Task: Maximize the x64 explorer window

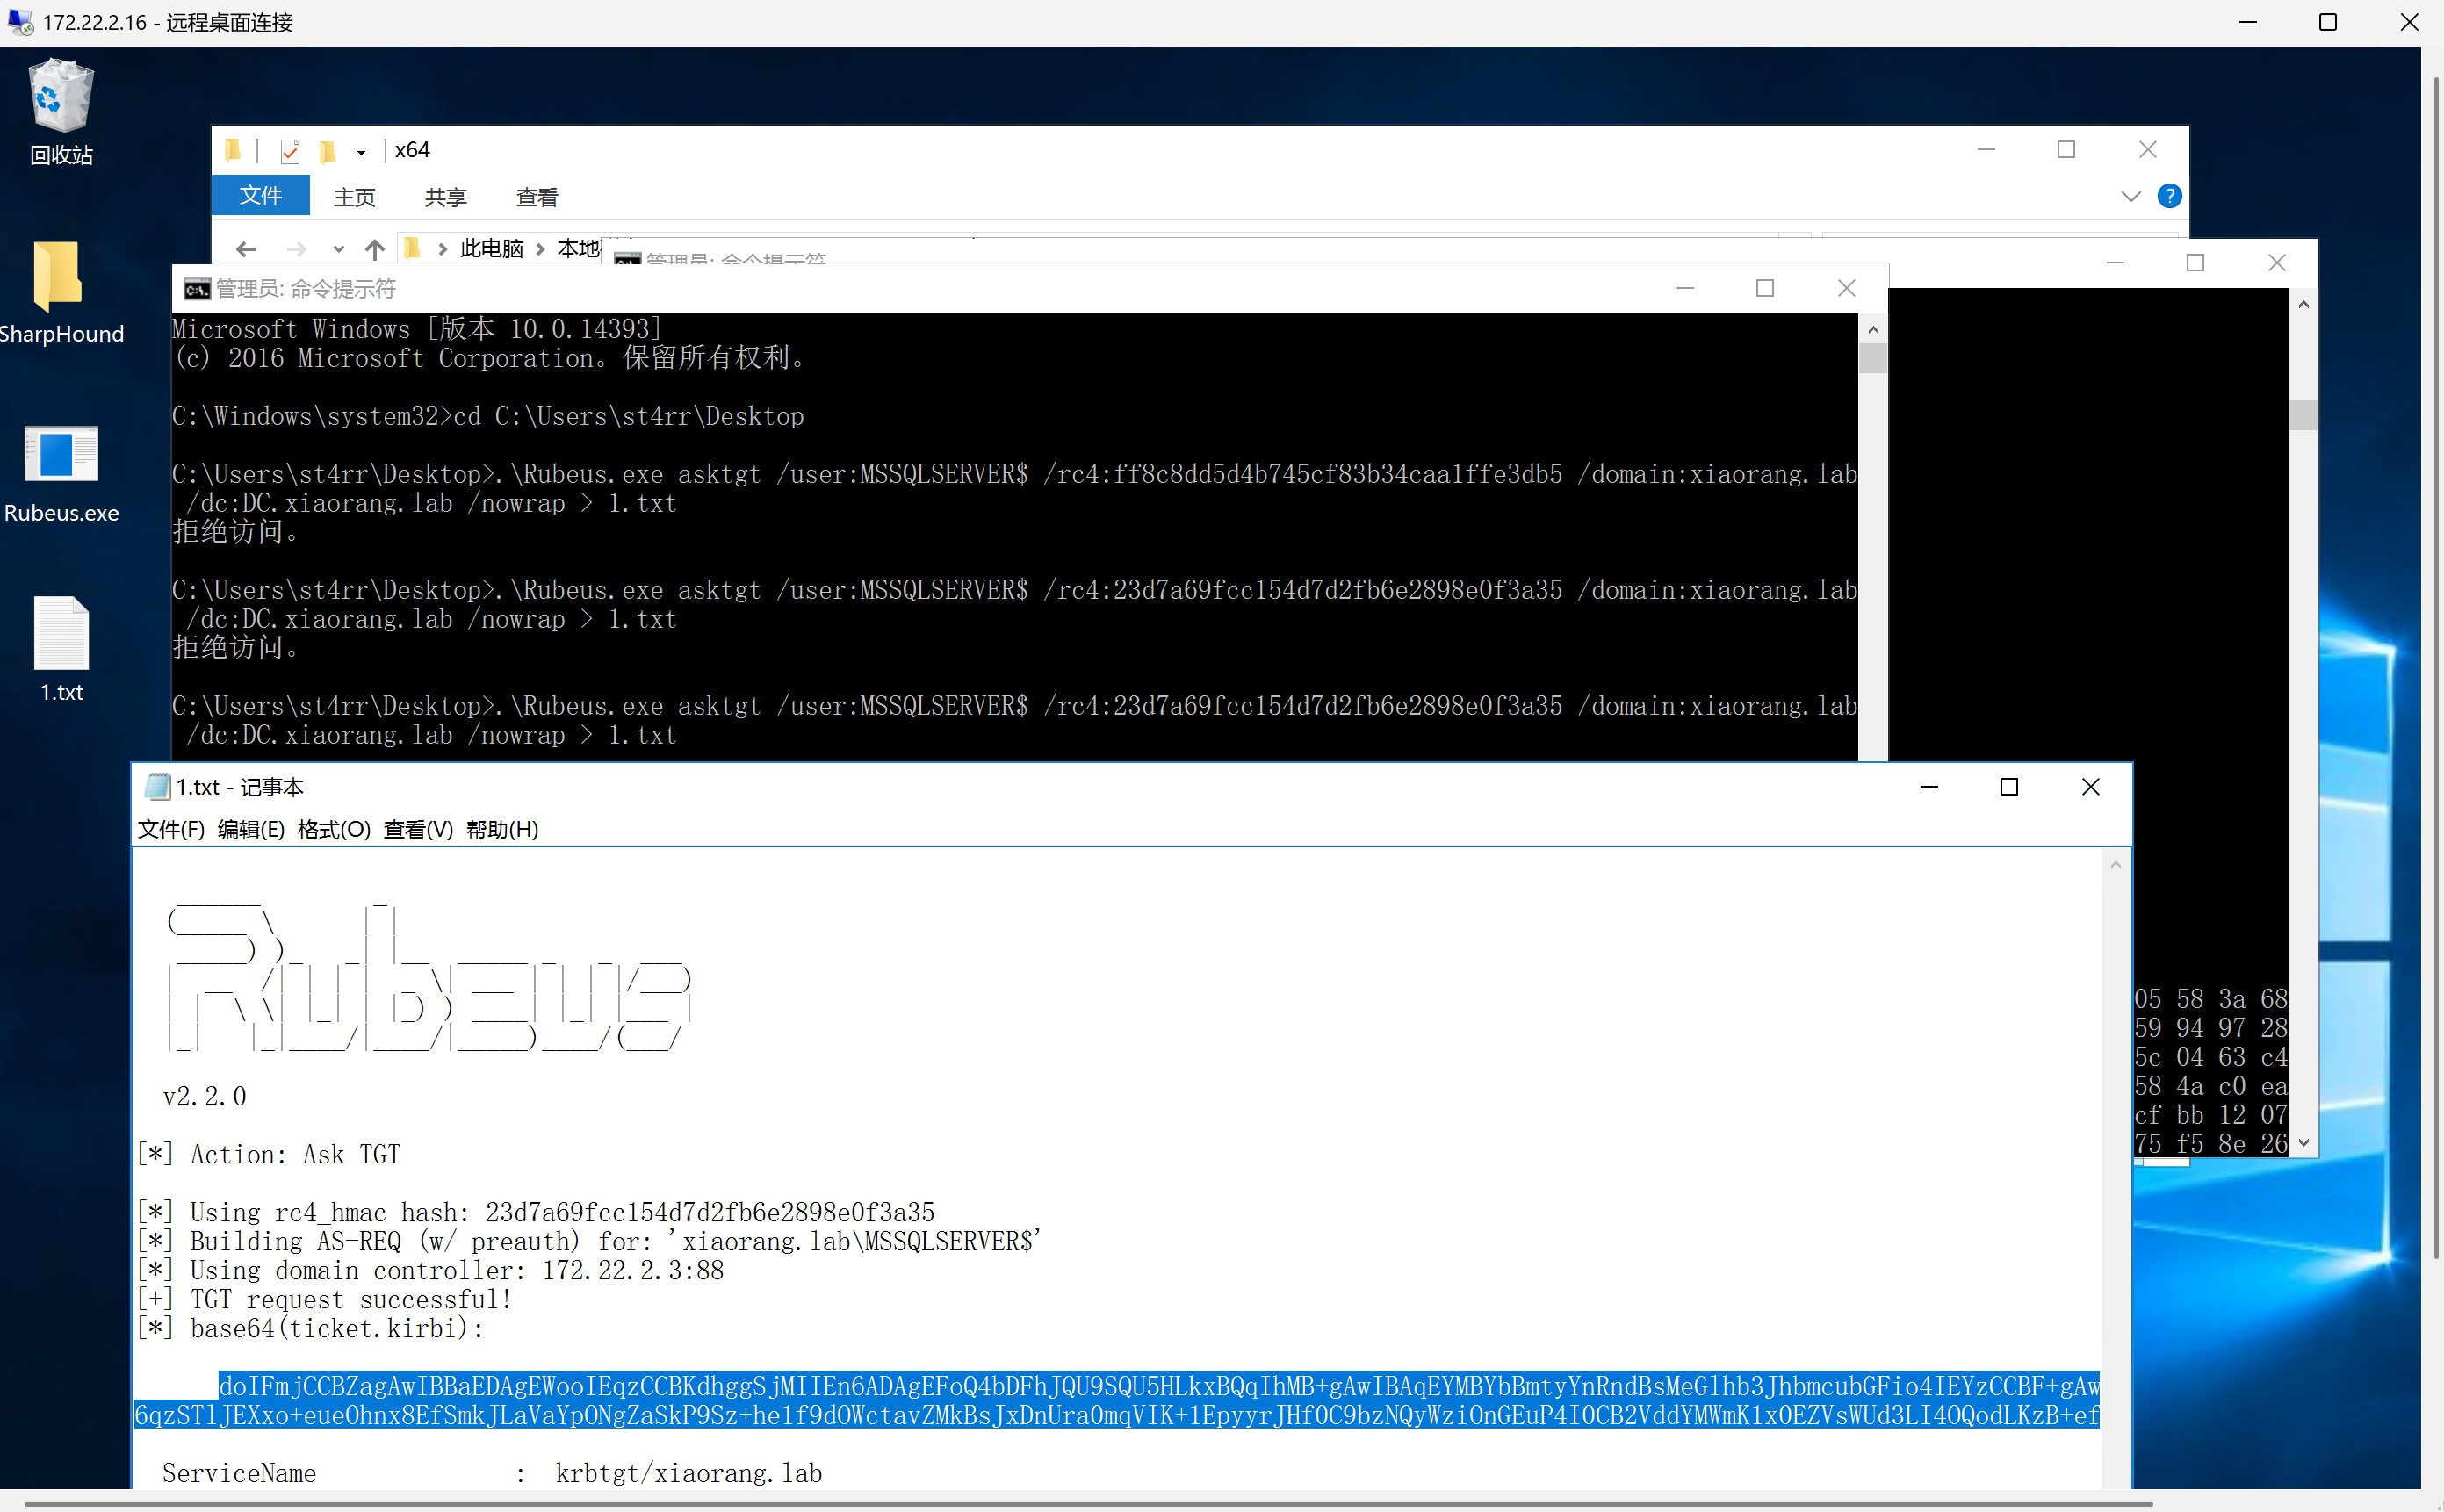Action: (x=2066, y=149)
